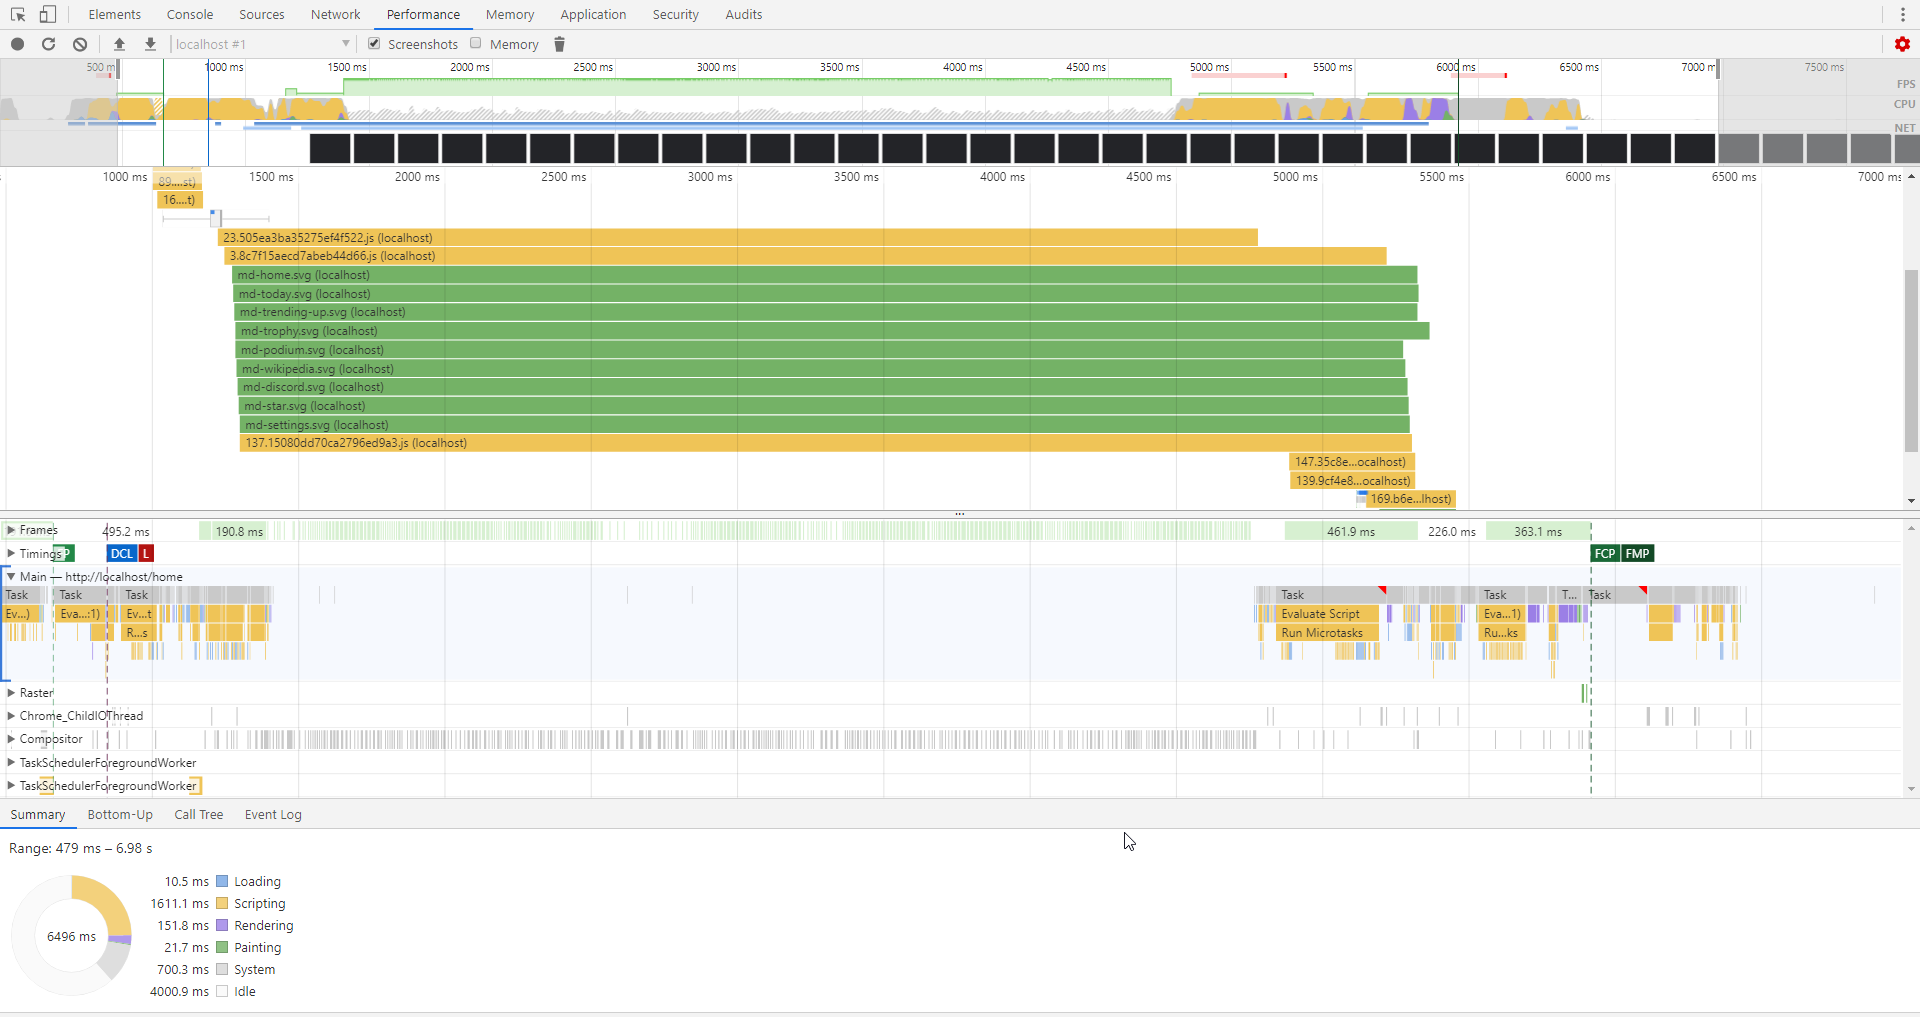
Task: Open the localhost #1 recording dropdown
Action: click(262, 44)
